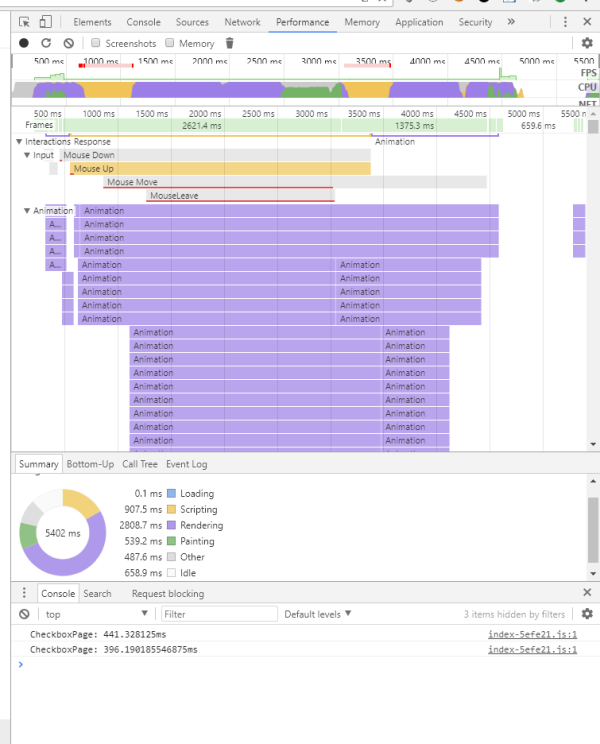
Task: Click the Rendering purple legend swatch
Action: pos(171,525)
